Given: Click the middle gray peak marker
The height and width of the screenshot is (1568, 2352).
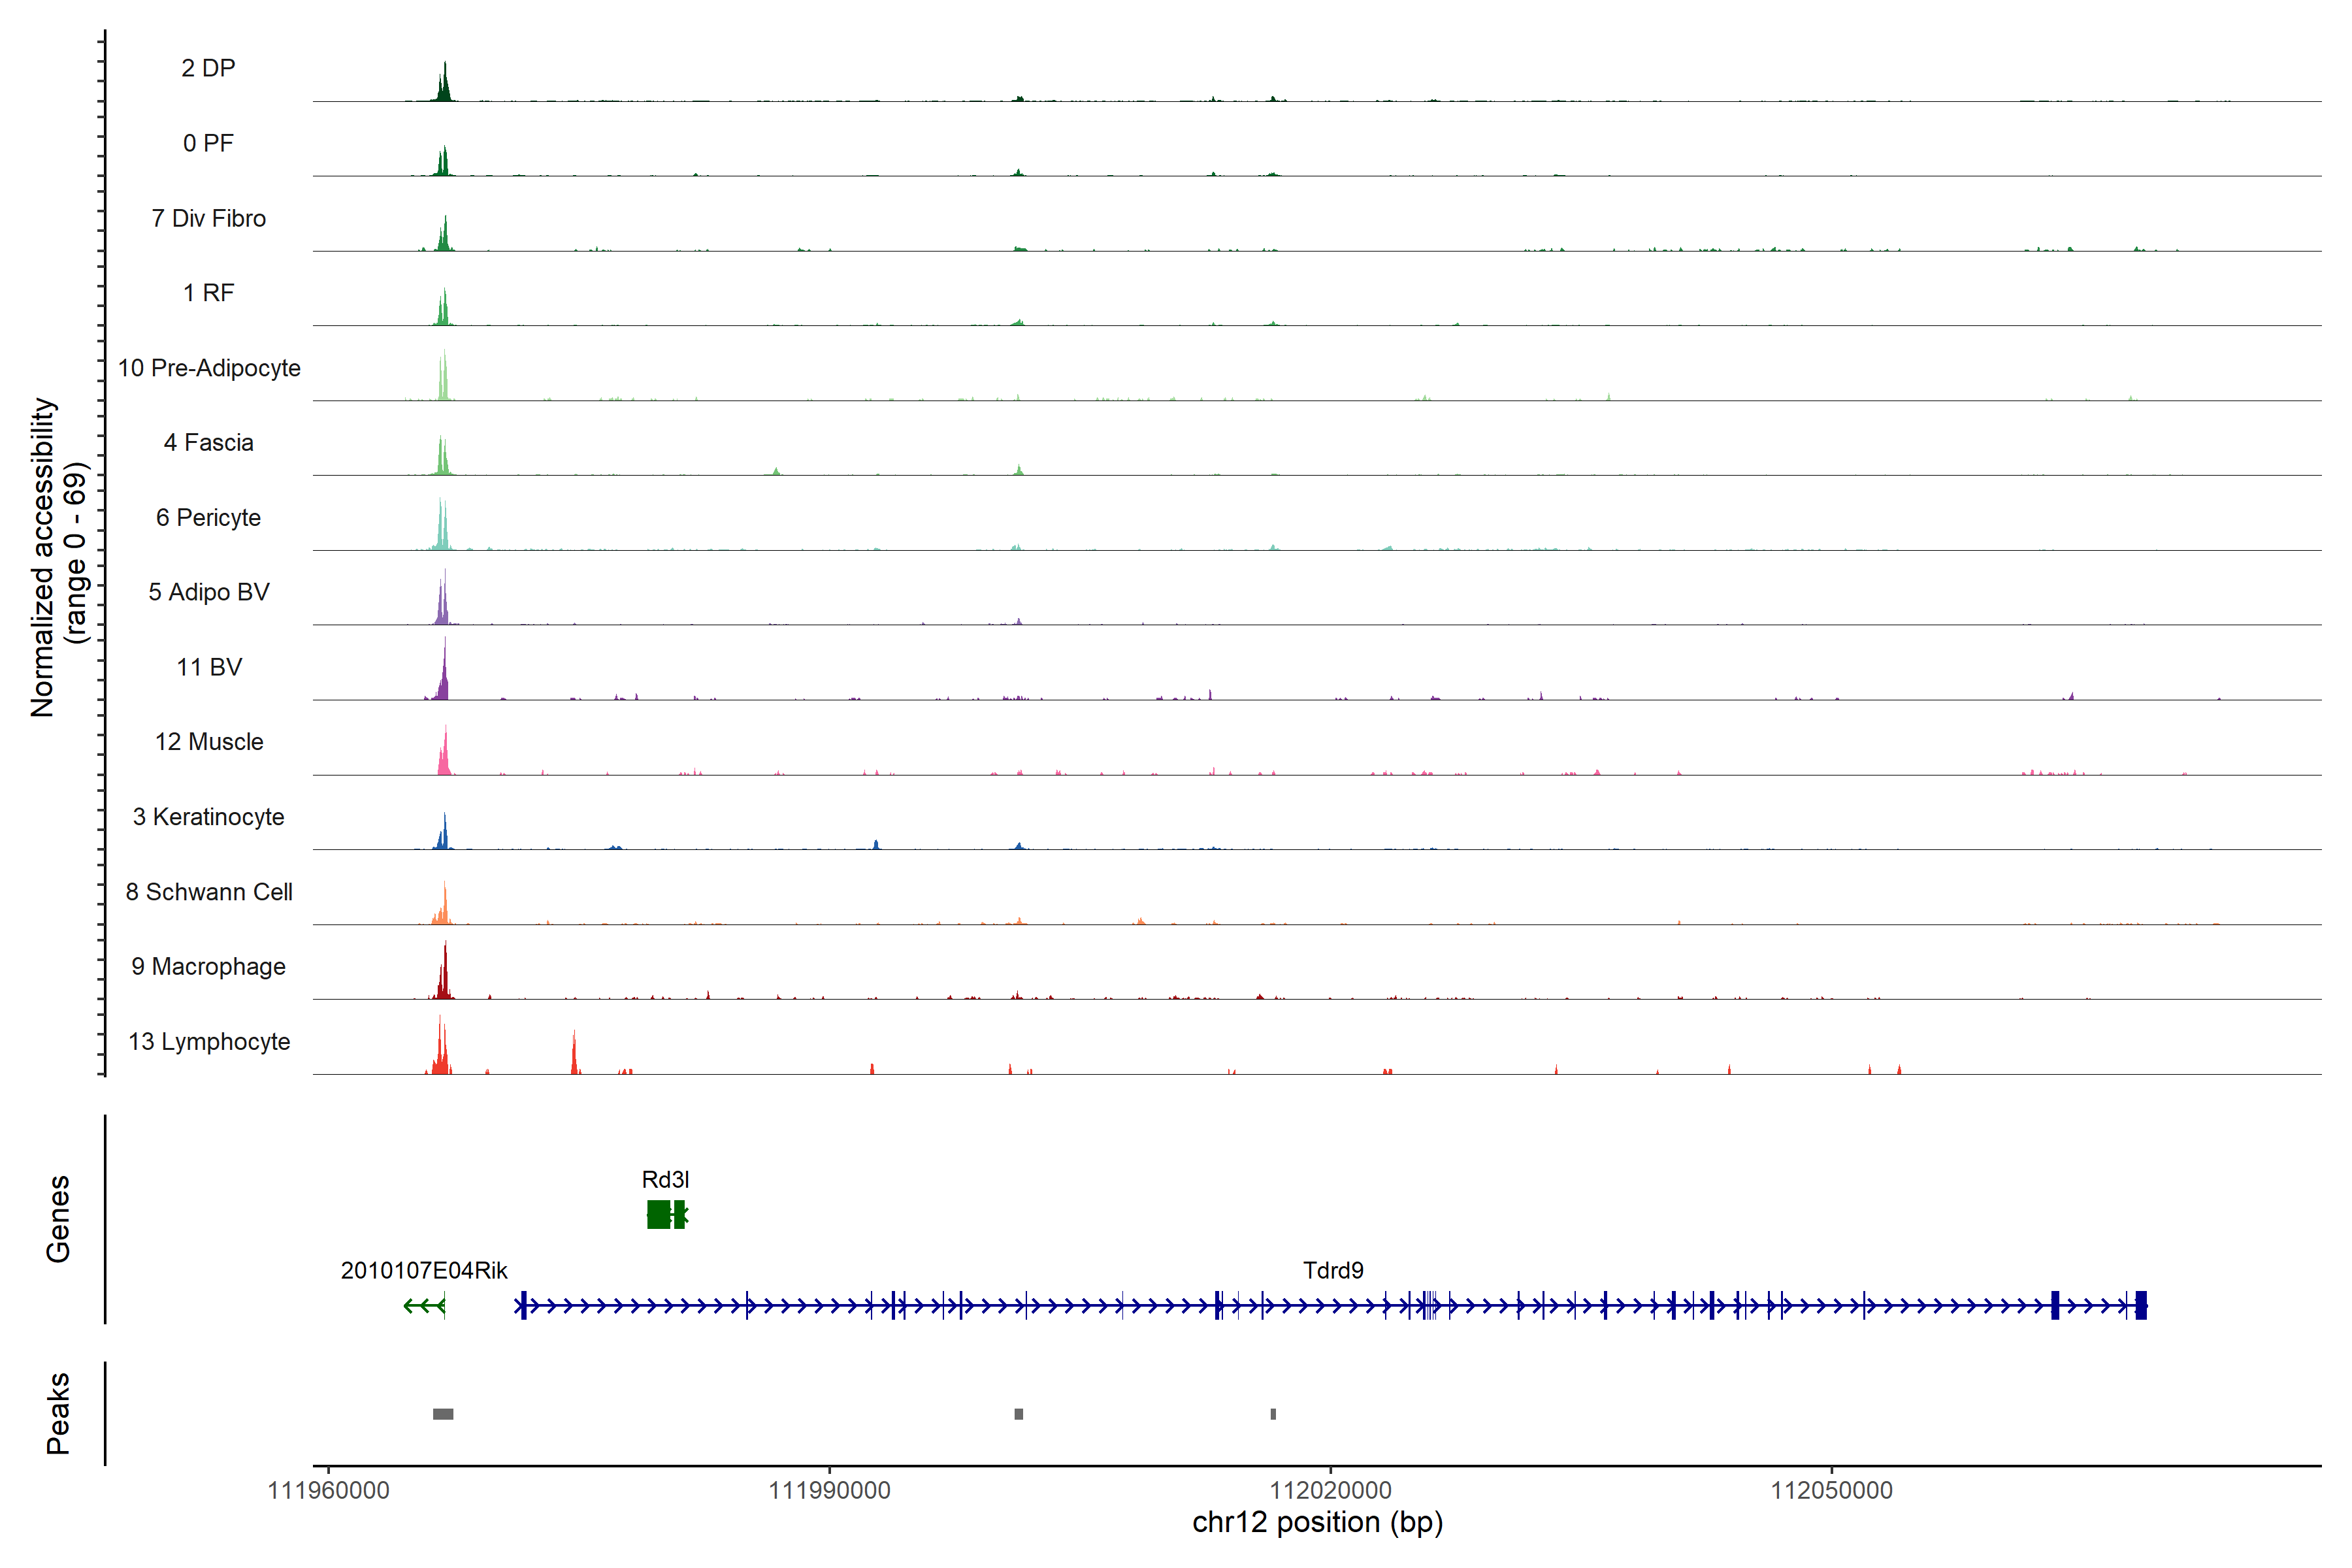Looking at the screenshot, I should pos(1018,1413).
